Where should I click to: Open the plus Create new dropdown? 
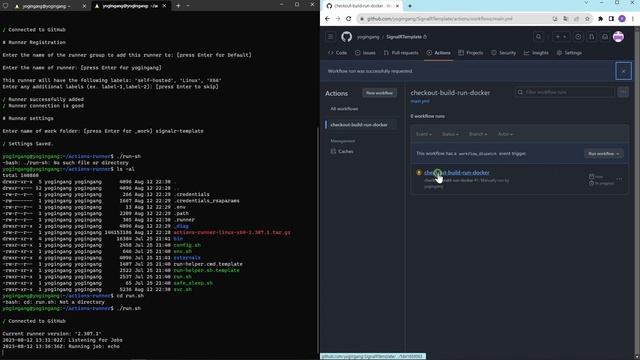(x=561, y=37)
